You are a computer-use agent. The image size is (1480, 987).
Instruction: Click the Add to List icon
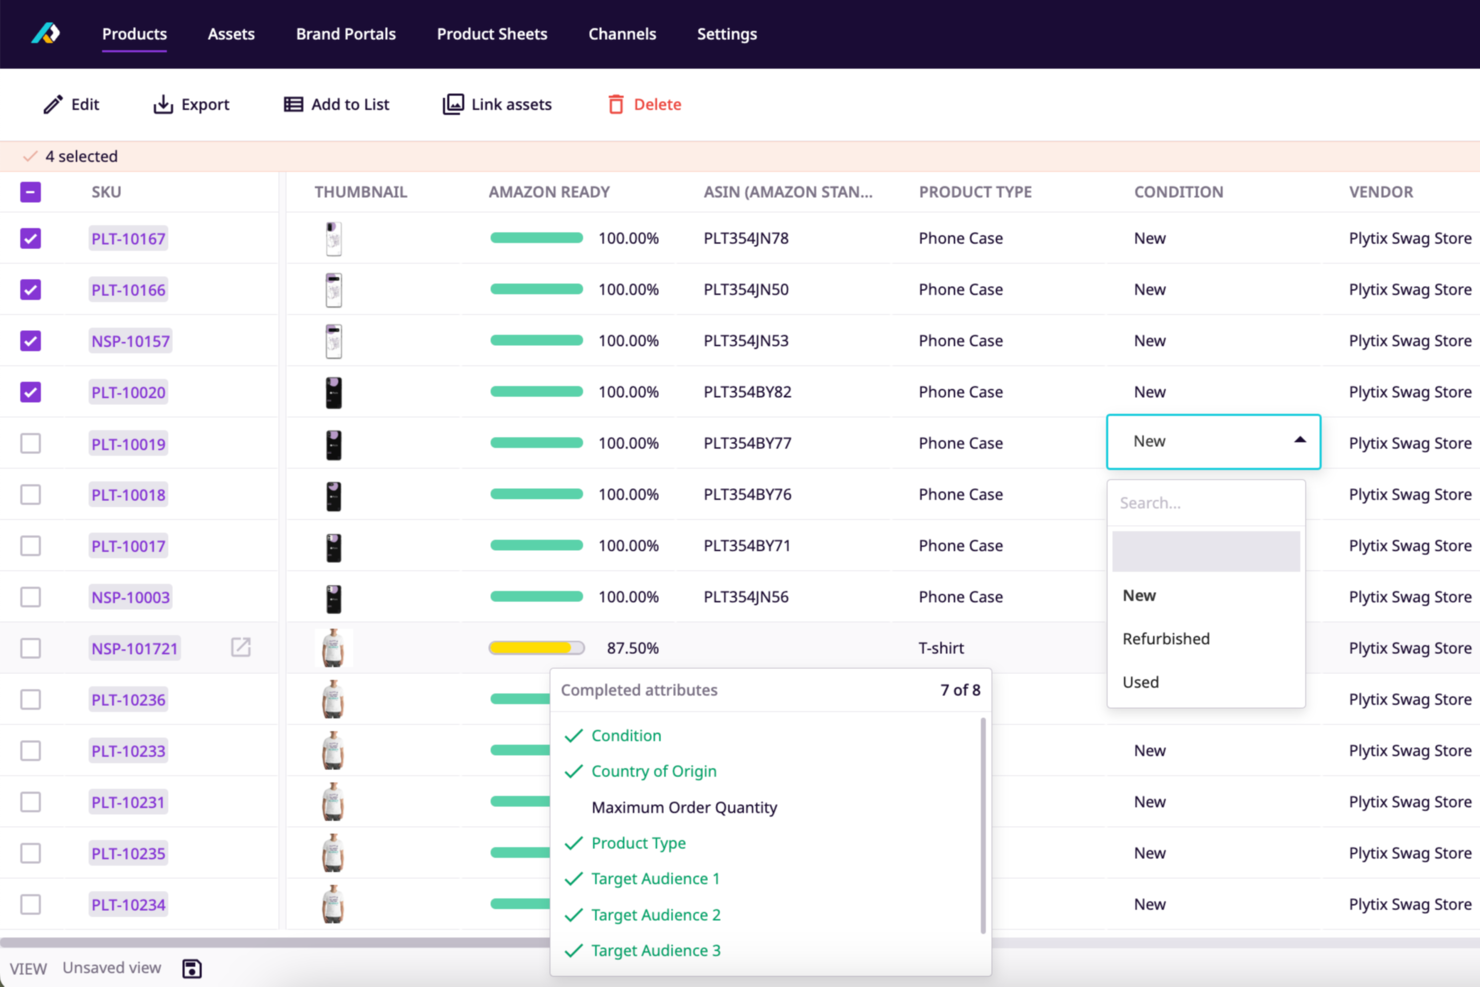coord(293,104)
